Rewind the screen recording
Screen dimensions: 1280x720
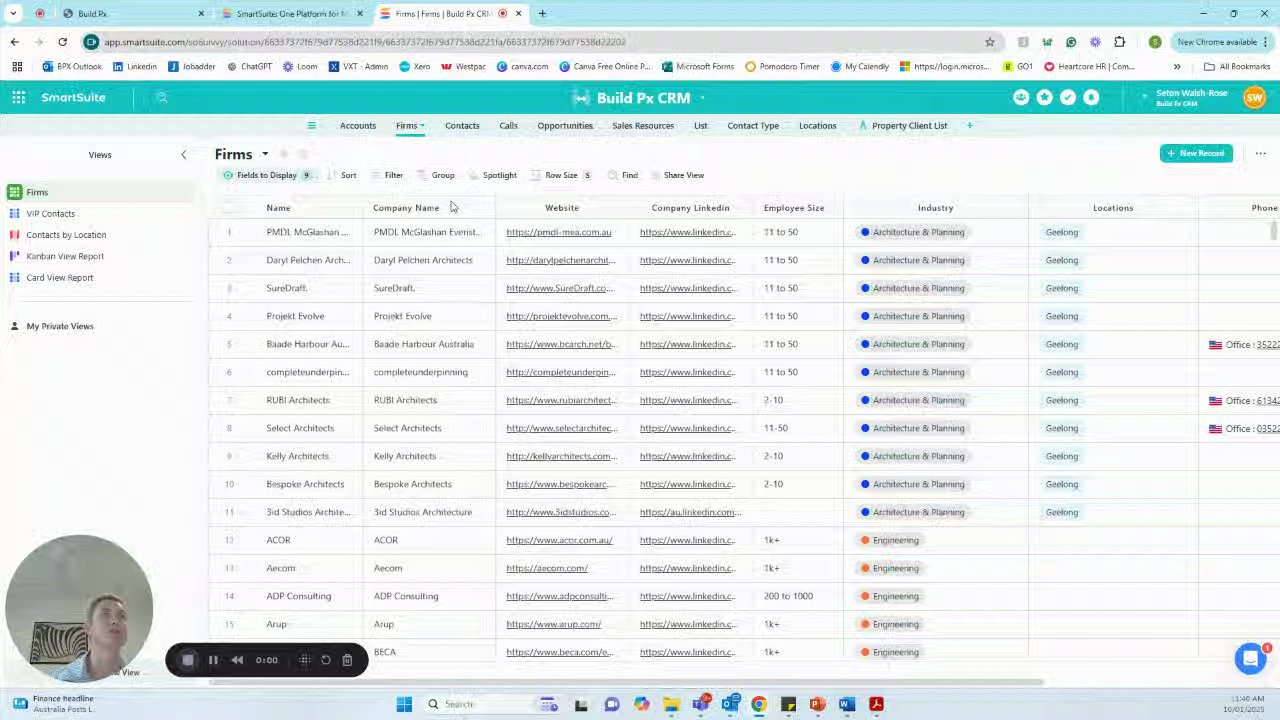pyautogui.click(x=237, y=660)
